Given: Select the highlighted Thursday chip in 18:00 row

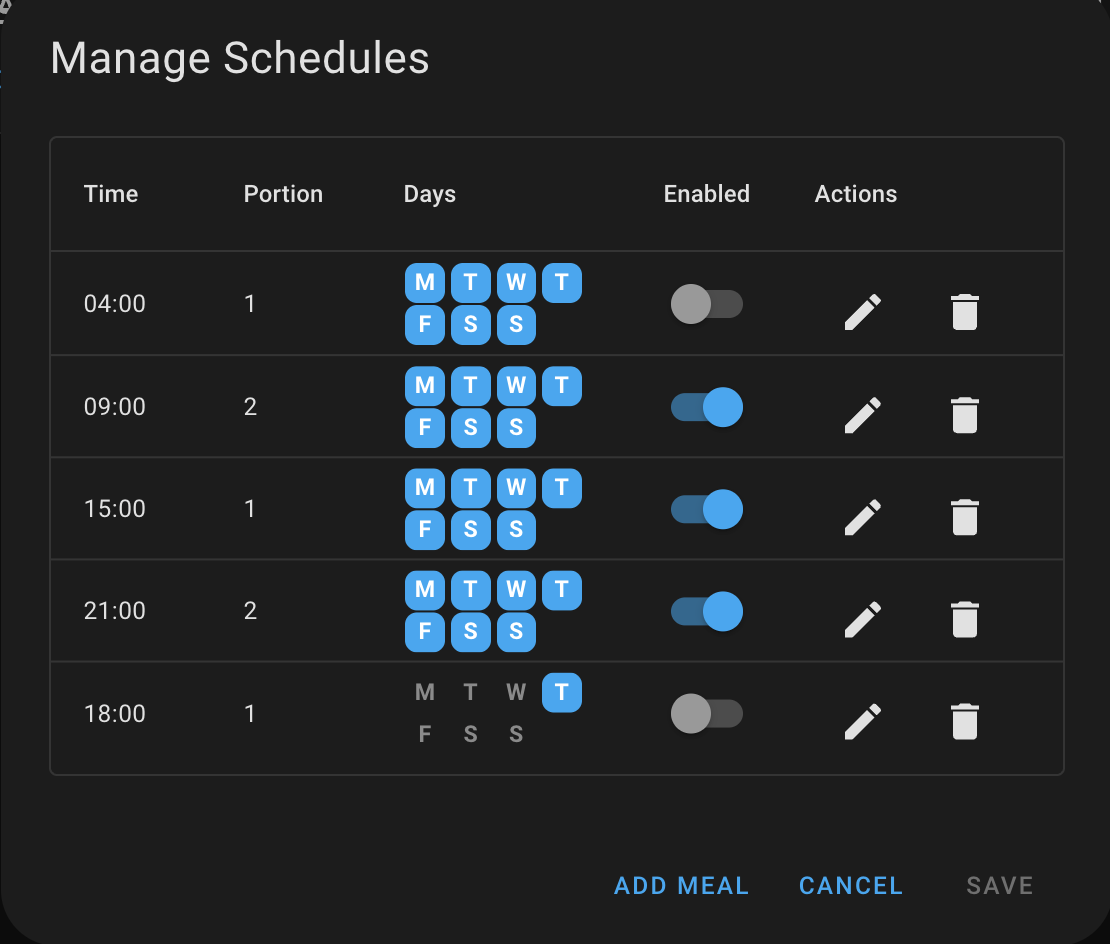Looking at the screenshot, I should click(562, 692).
